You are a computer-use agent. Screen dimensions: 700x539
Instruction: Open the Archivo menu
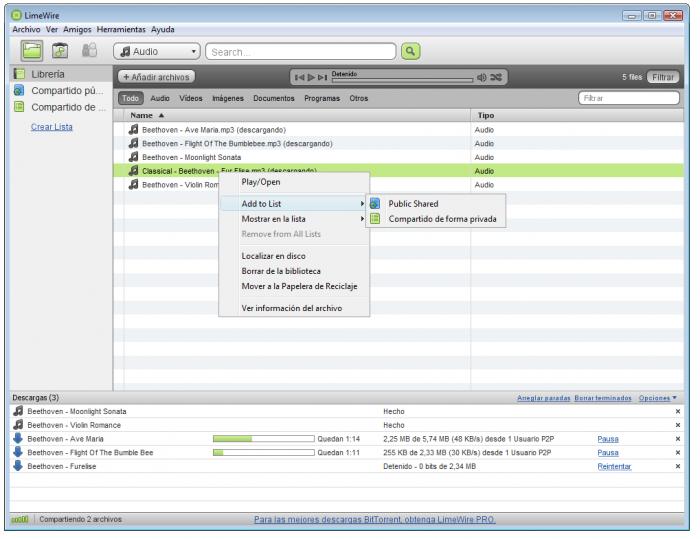pos(26,29)
